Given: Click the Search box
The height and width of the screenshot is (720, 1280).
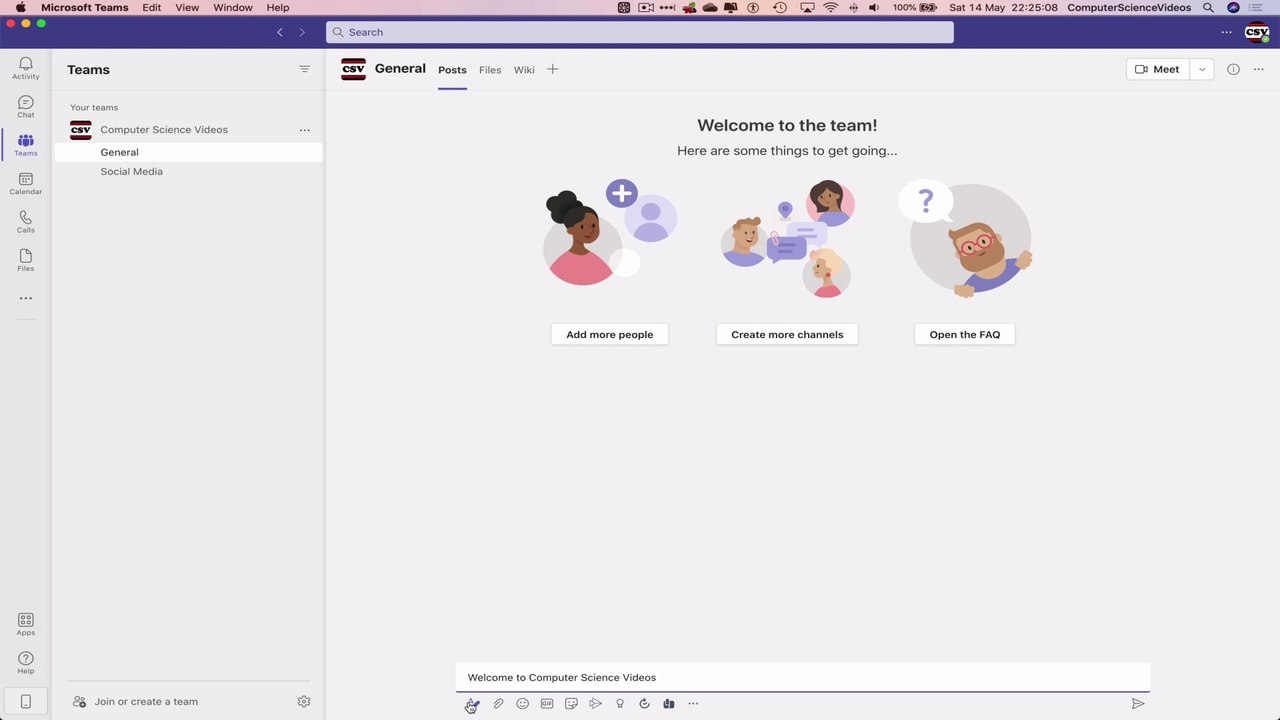Looking at the screenshot, I should [640, 32].
